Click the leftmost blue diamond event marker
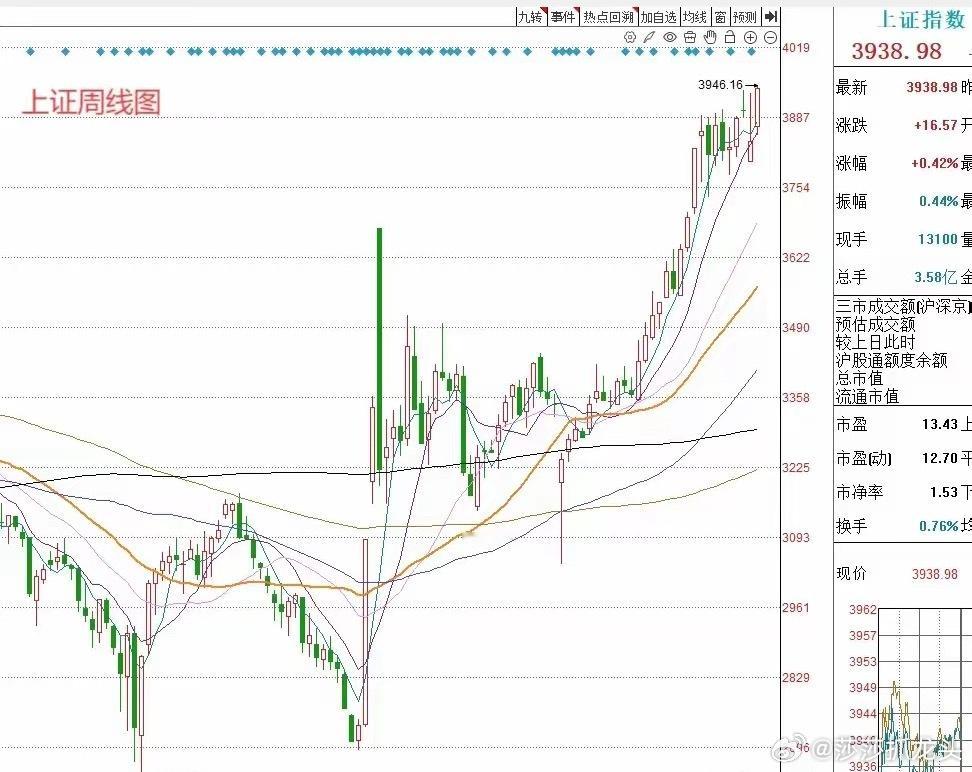Viewport: 972px width, 772px height. [30, 51]
